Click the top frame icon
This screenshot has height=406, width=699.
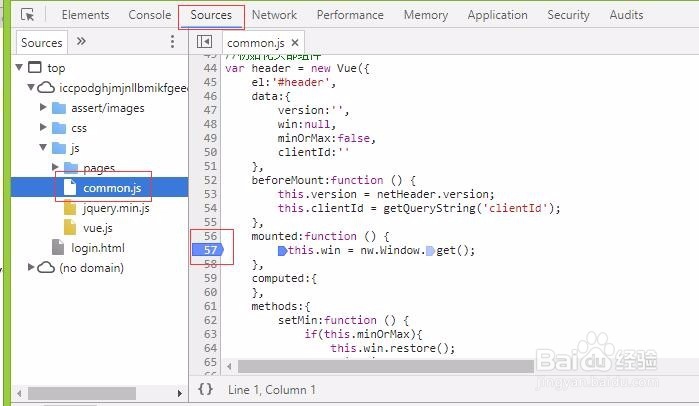(35, 67)
